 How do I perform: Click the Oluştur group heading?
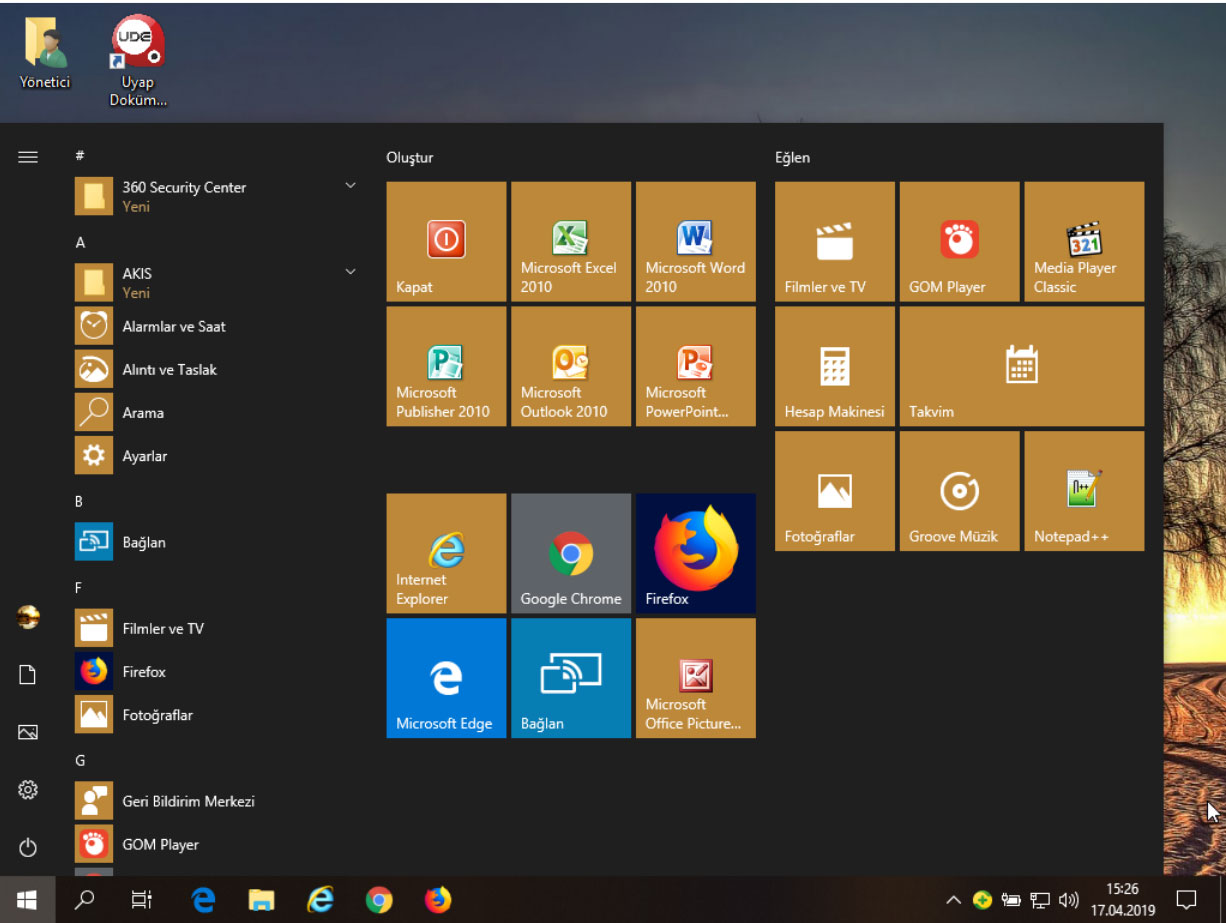click(x=410, y=157)
